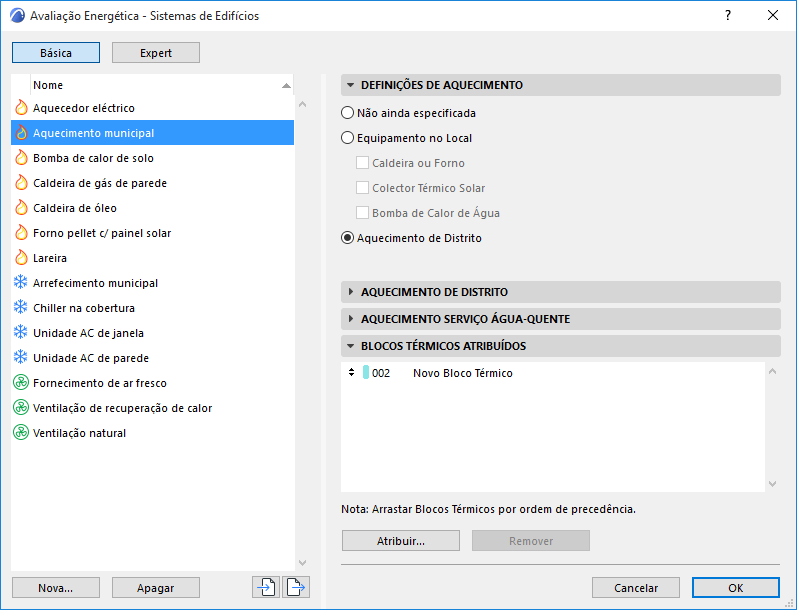The height and width of the screenshot is (610, 797).
Task: Confirm the dialog with OK
Action: click(735, 588)
